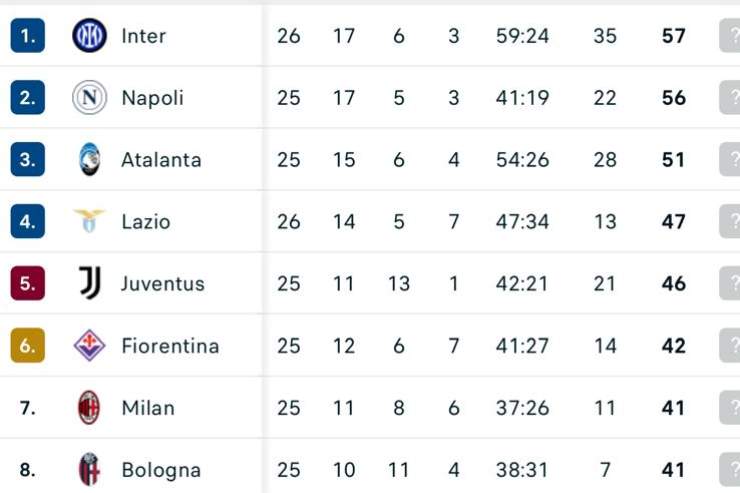Screen dimensions: 740x493
Task: Click the Lazio eagle crest icon
Action: (x=89, y=221)
